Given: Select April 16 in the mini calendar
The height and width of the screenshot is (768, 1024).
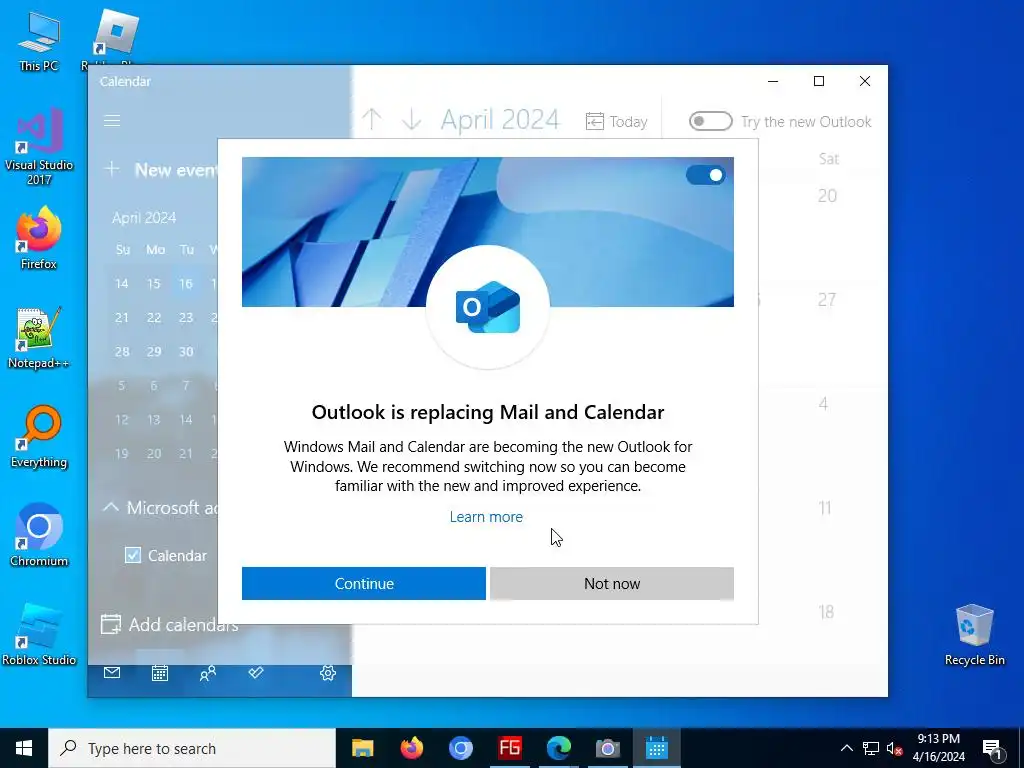Looking at the screenshot, I should pos(186,283).
